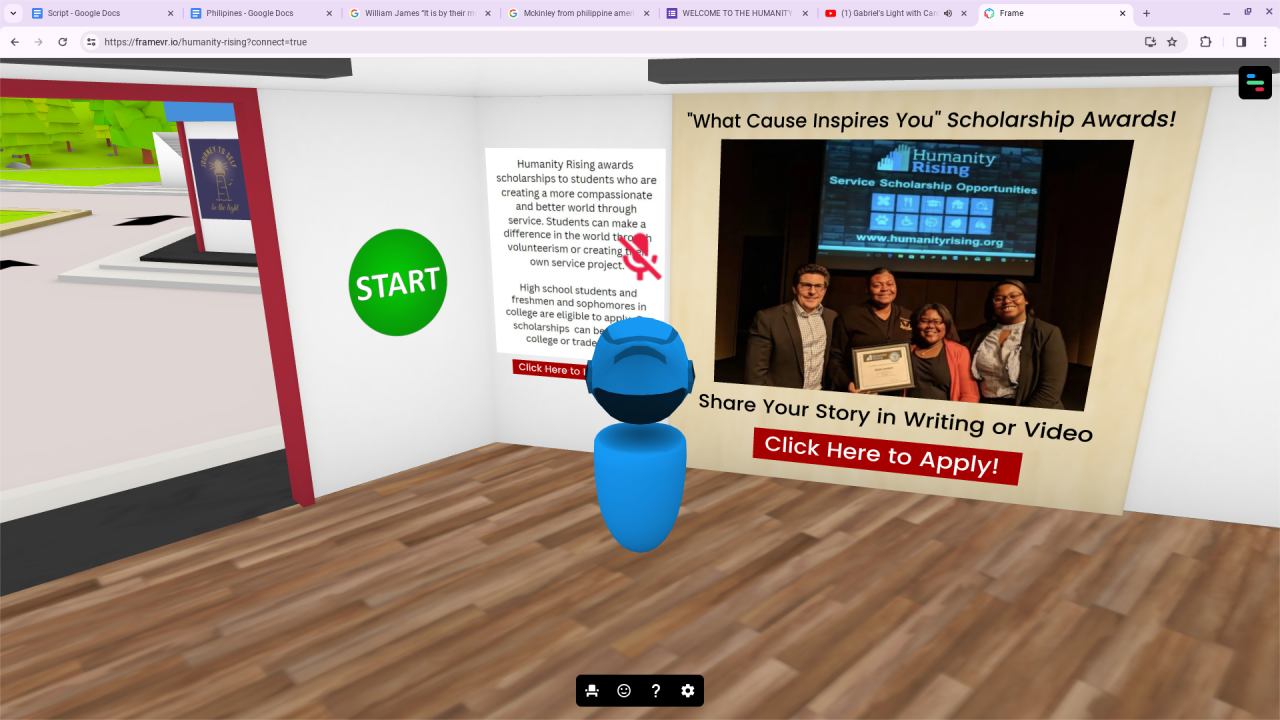Switch to the Mckinley Google search tab
Screen dimensions: 1280x720
tap(579, 13)
